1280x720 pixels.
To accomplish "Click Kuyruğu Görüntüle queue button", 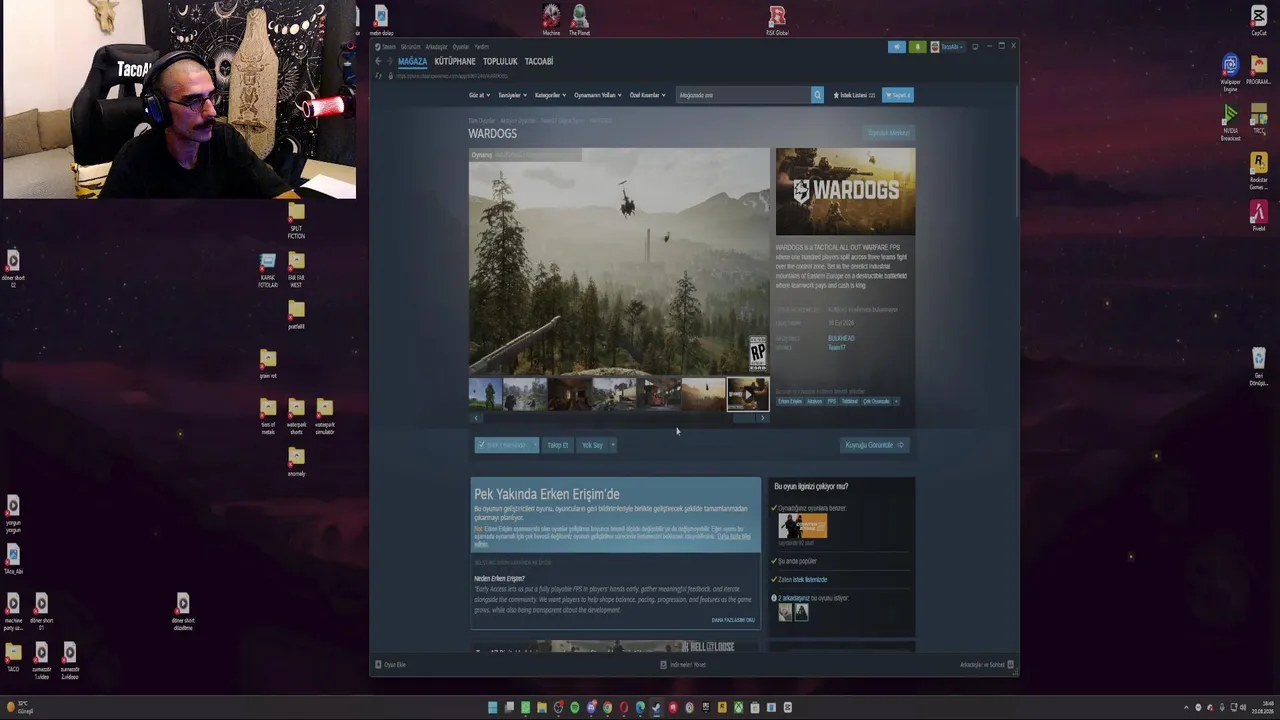I will pos(875,445).
